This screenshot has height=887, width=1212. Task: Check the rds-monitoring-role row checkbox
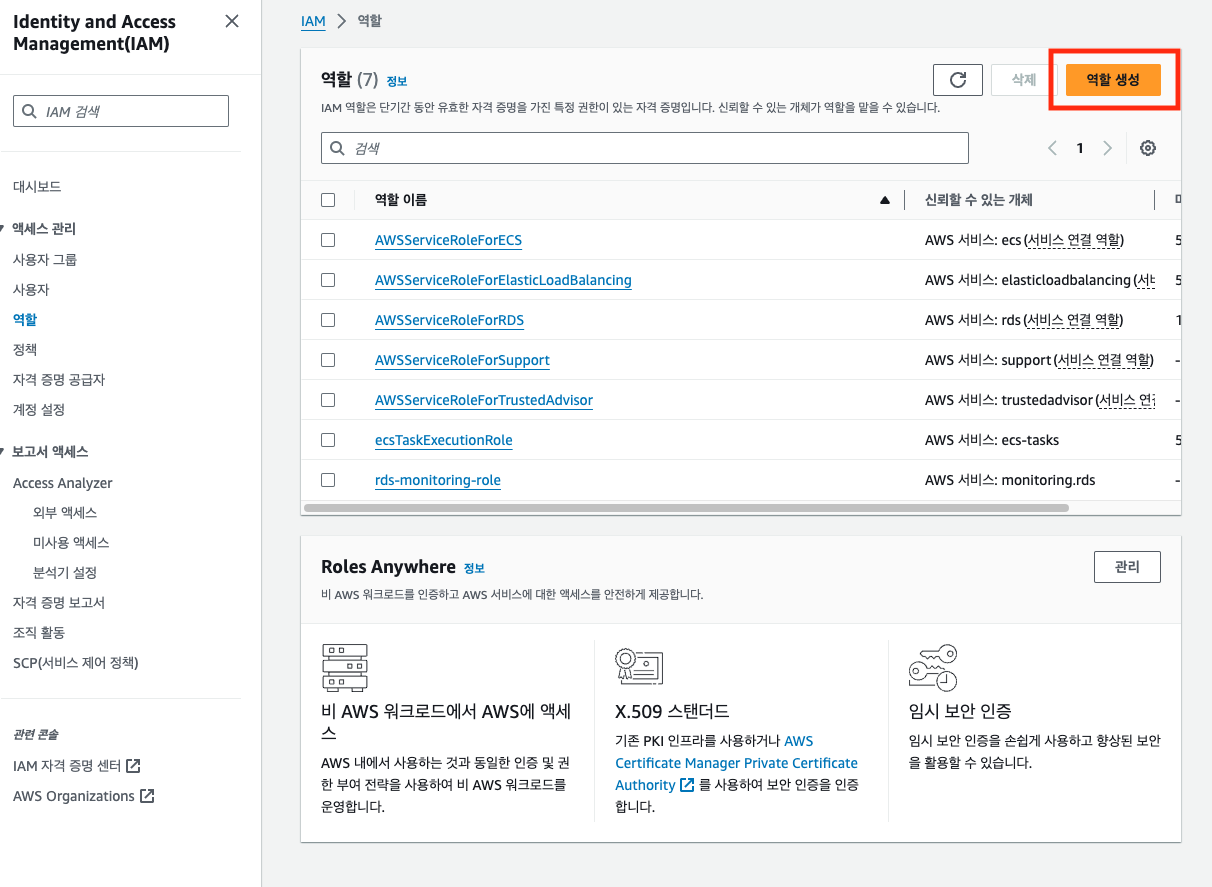tap(328, 480)
